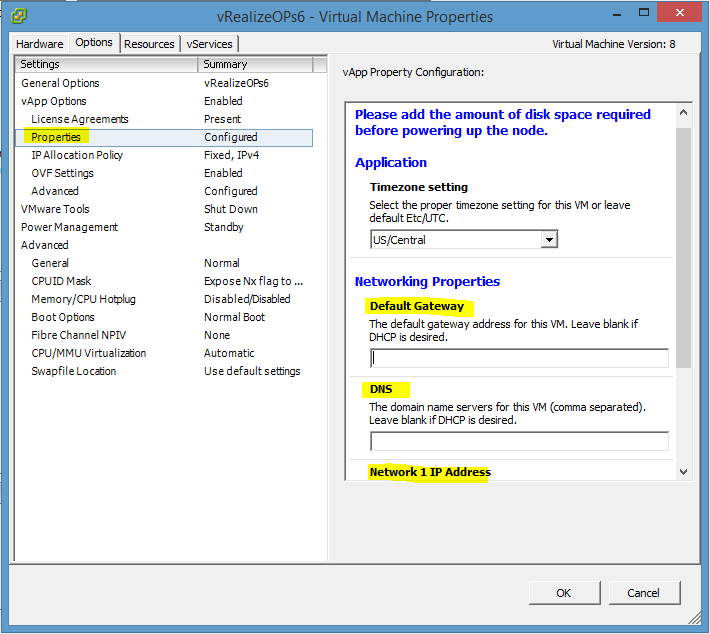710x634 pixels.
Task: Click 'Expose Nx flag to ...' summary
Action: click(253, 281)
